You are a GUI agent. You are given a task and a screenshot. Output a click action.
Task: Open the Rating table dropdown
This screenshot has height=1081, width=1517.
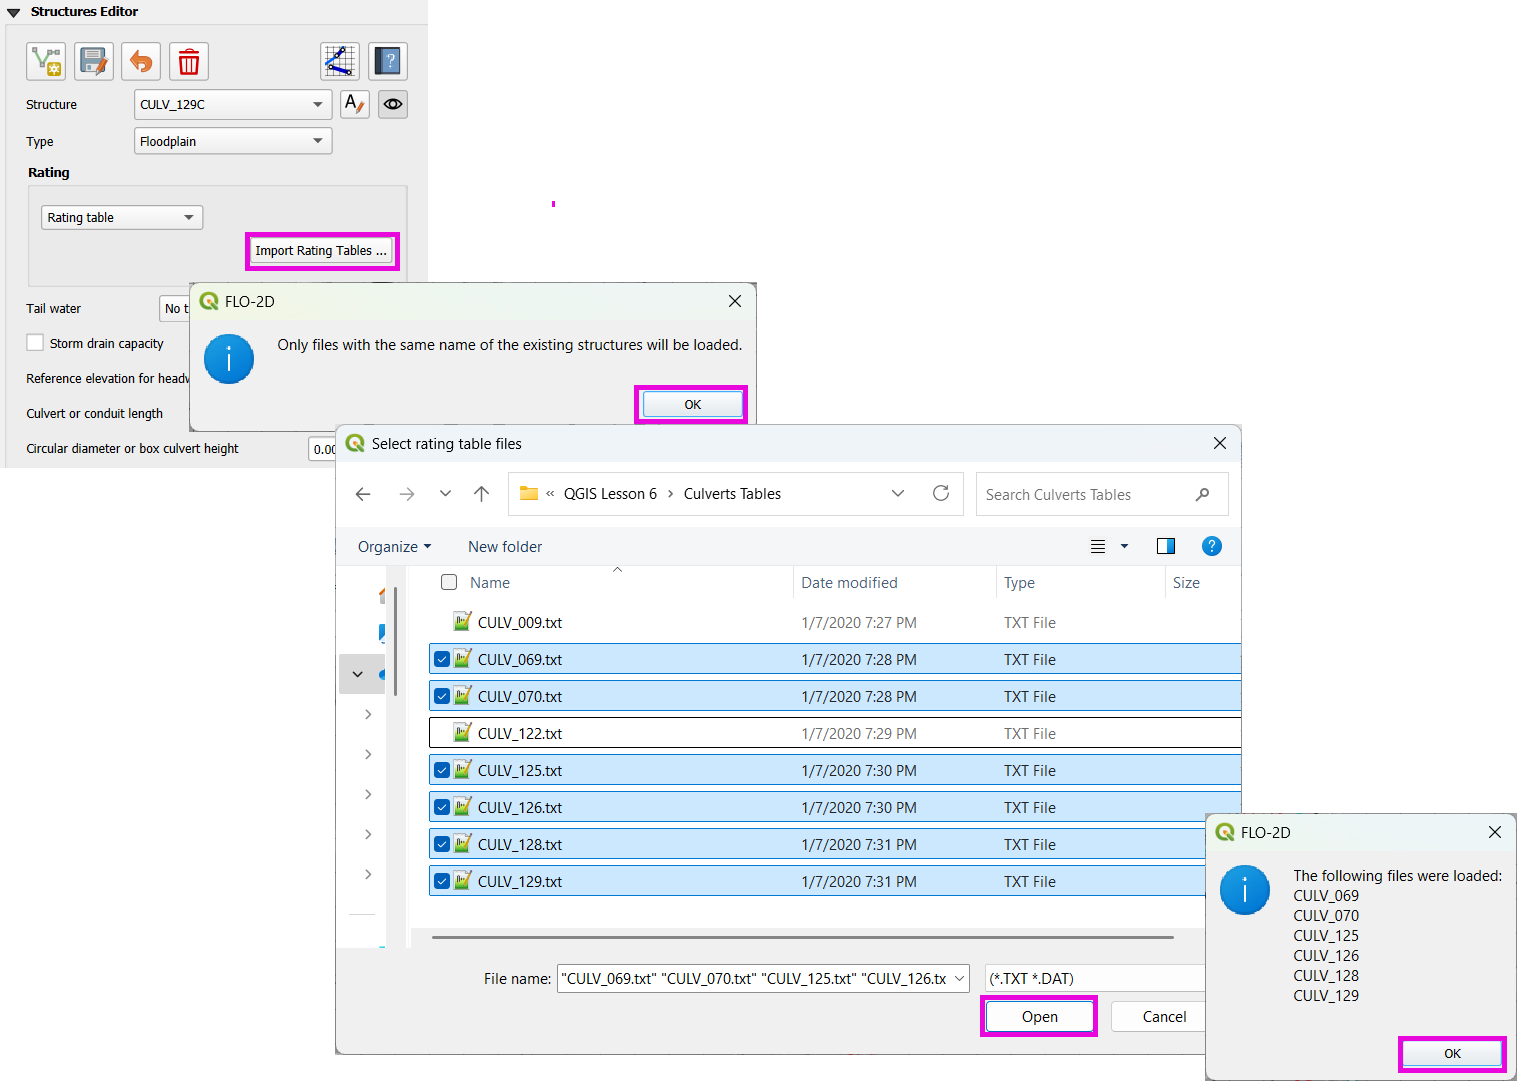tap(121, 217)
